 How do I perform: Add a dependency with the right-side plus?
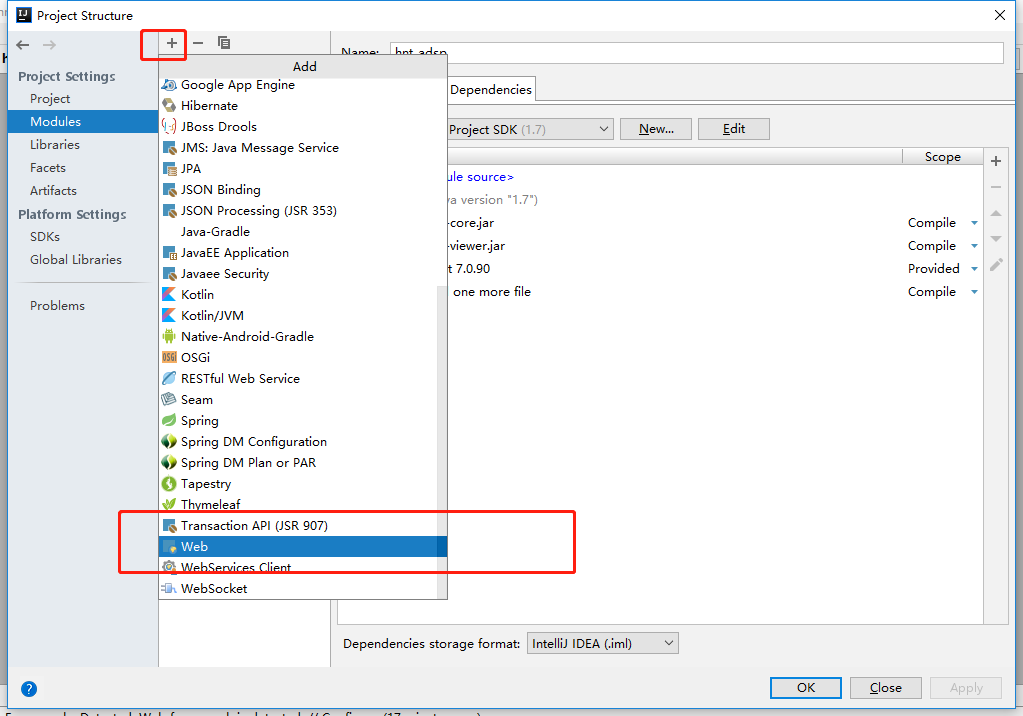pyautogui.click(x=996, y=161)
